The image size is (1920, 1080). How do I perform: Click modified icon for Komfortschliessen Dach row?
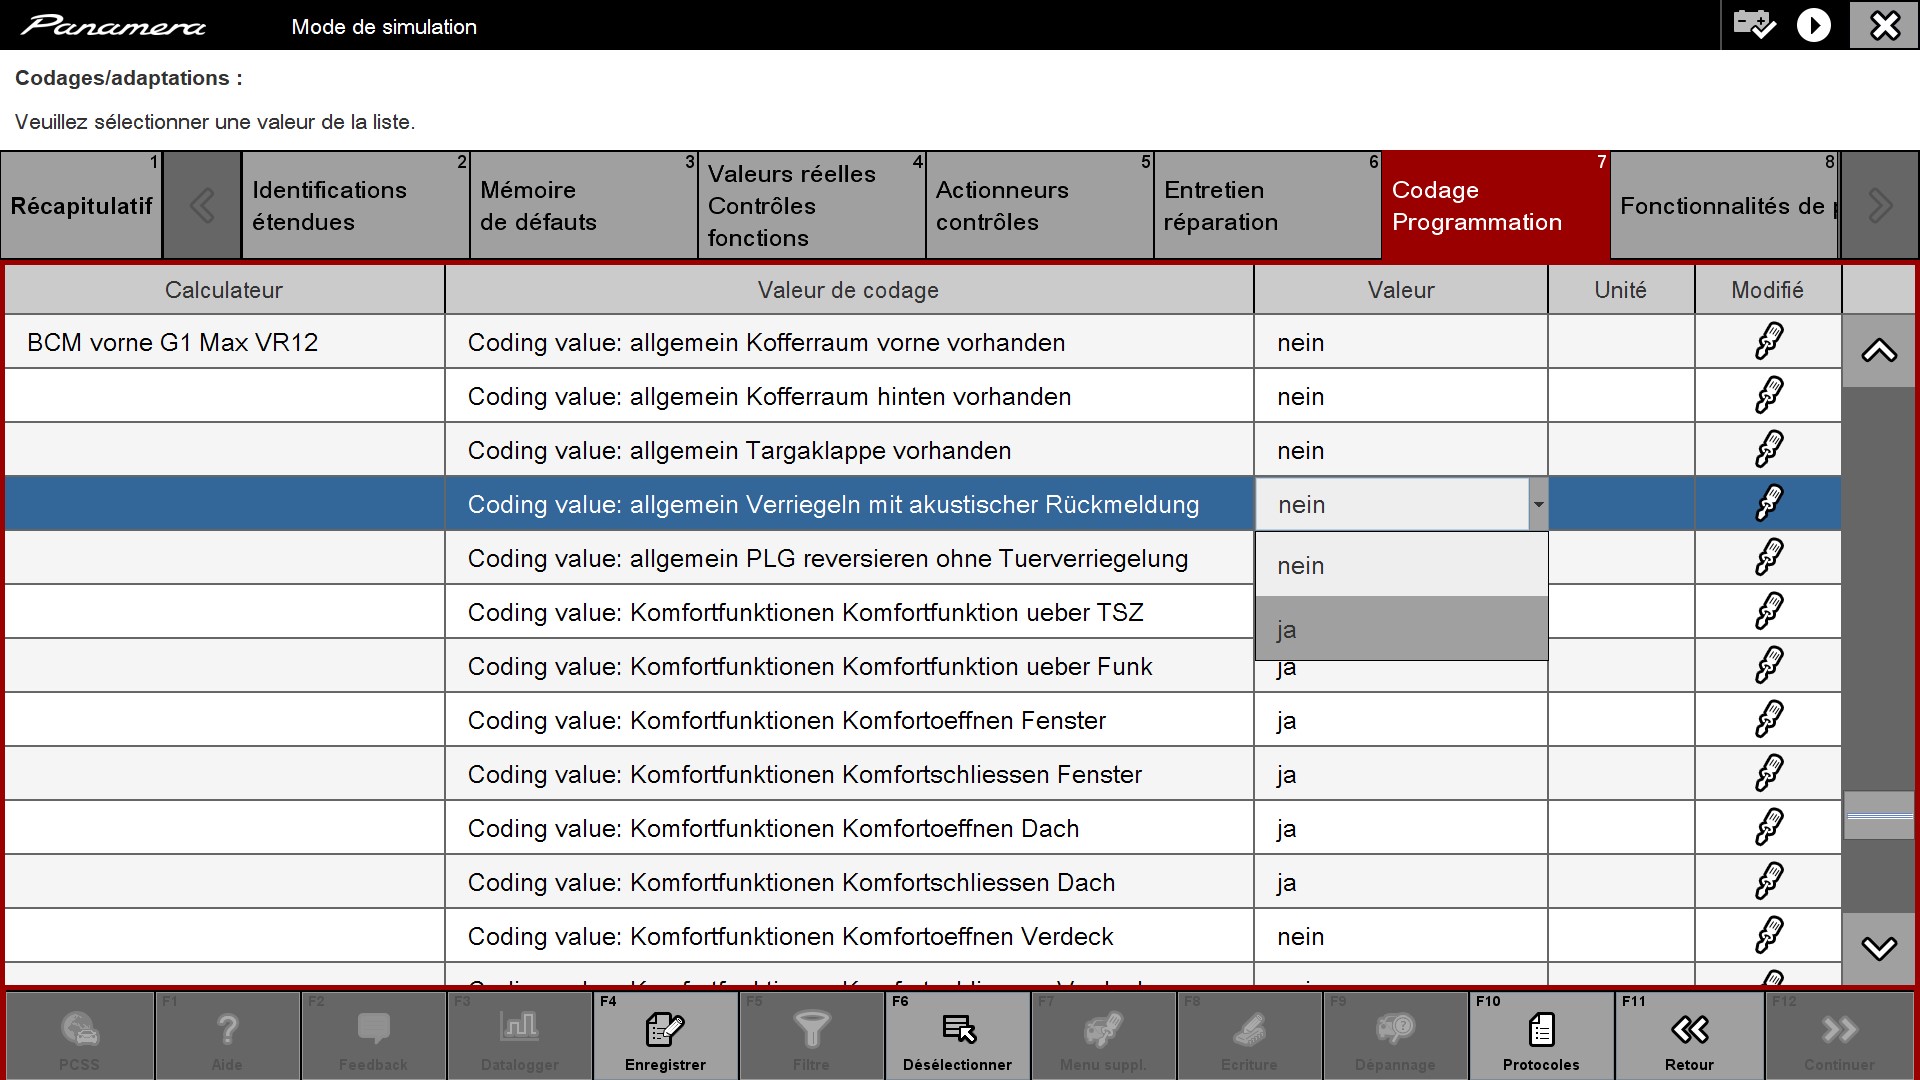(x=1768, y=882)
